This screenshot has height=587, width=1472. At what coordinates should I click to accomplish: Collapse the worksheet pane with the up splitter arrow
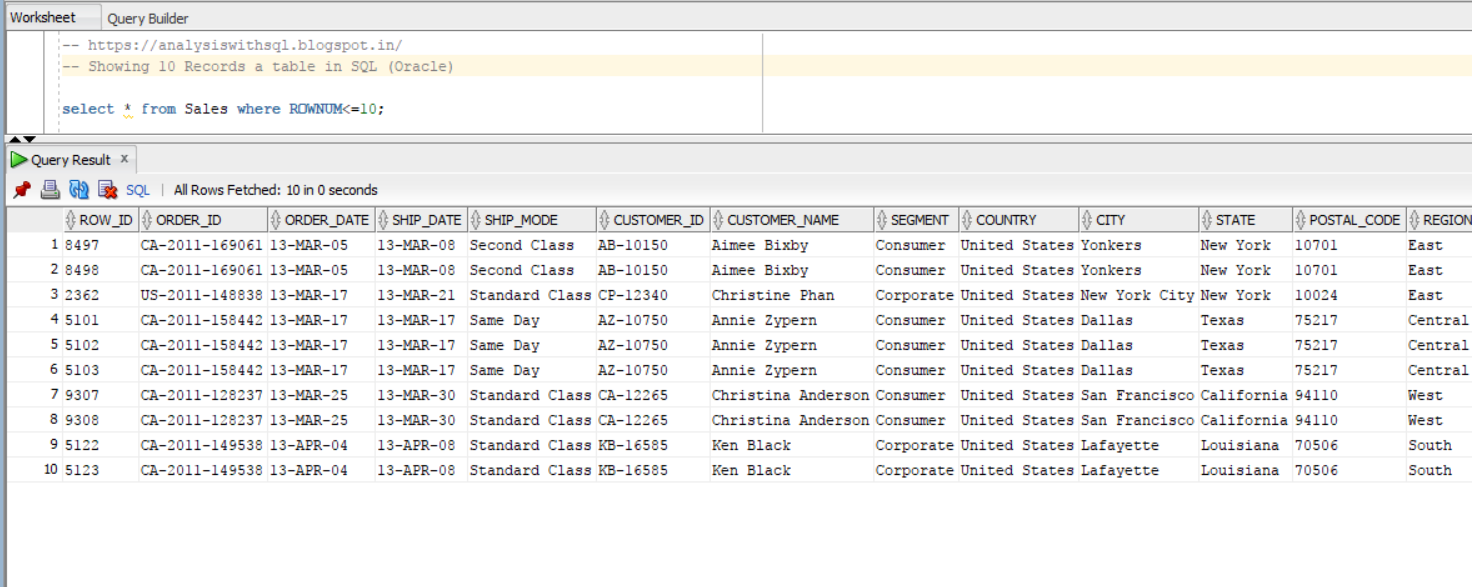pyautogui.click(x=13, y=140)
